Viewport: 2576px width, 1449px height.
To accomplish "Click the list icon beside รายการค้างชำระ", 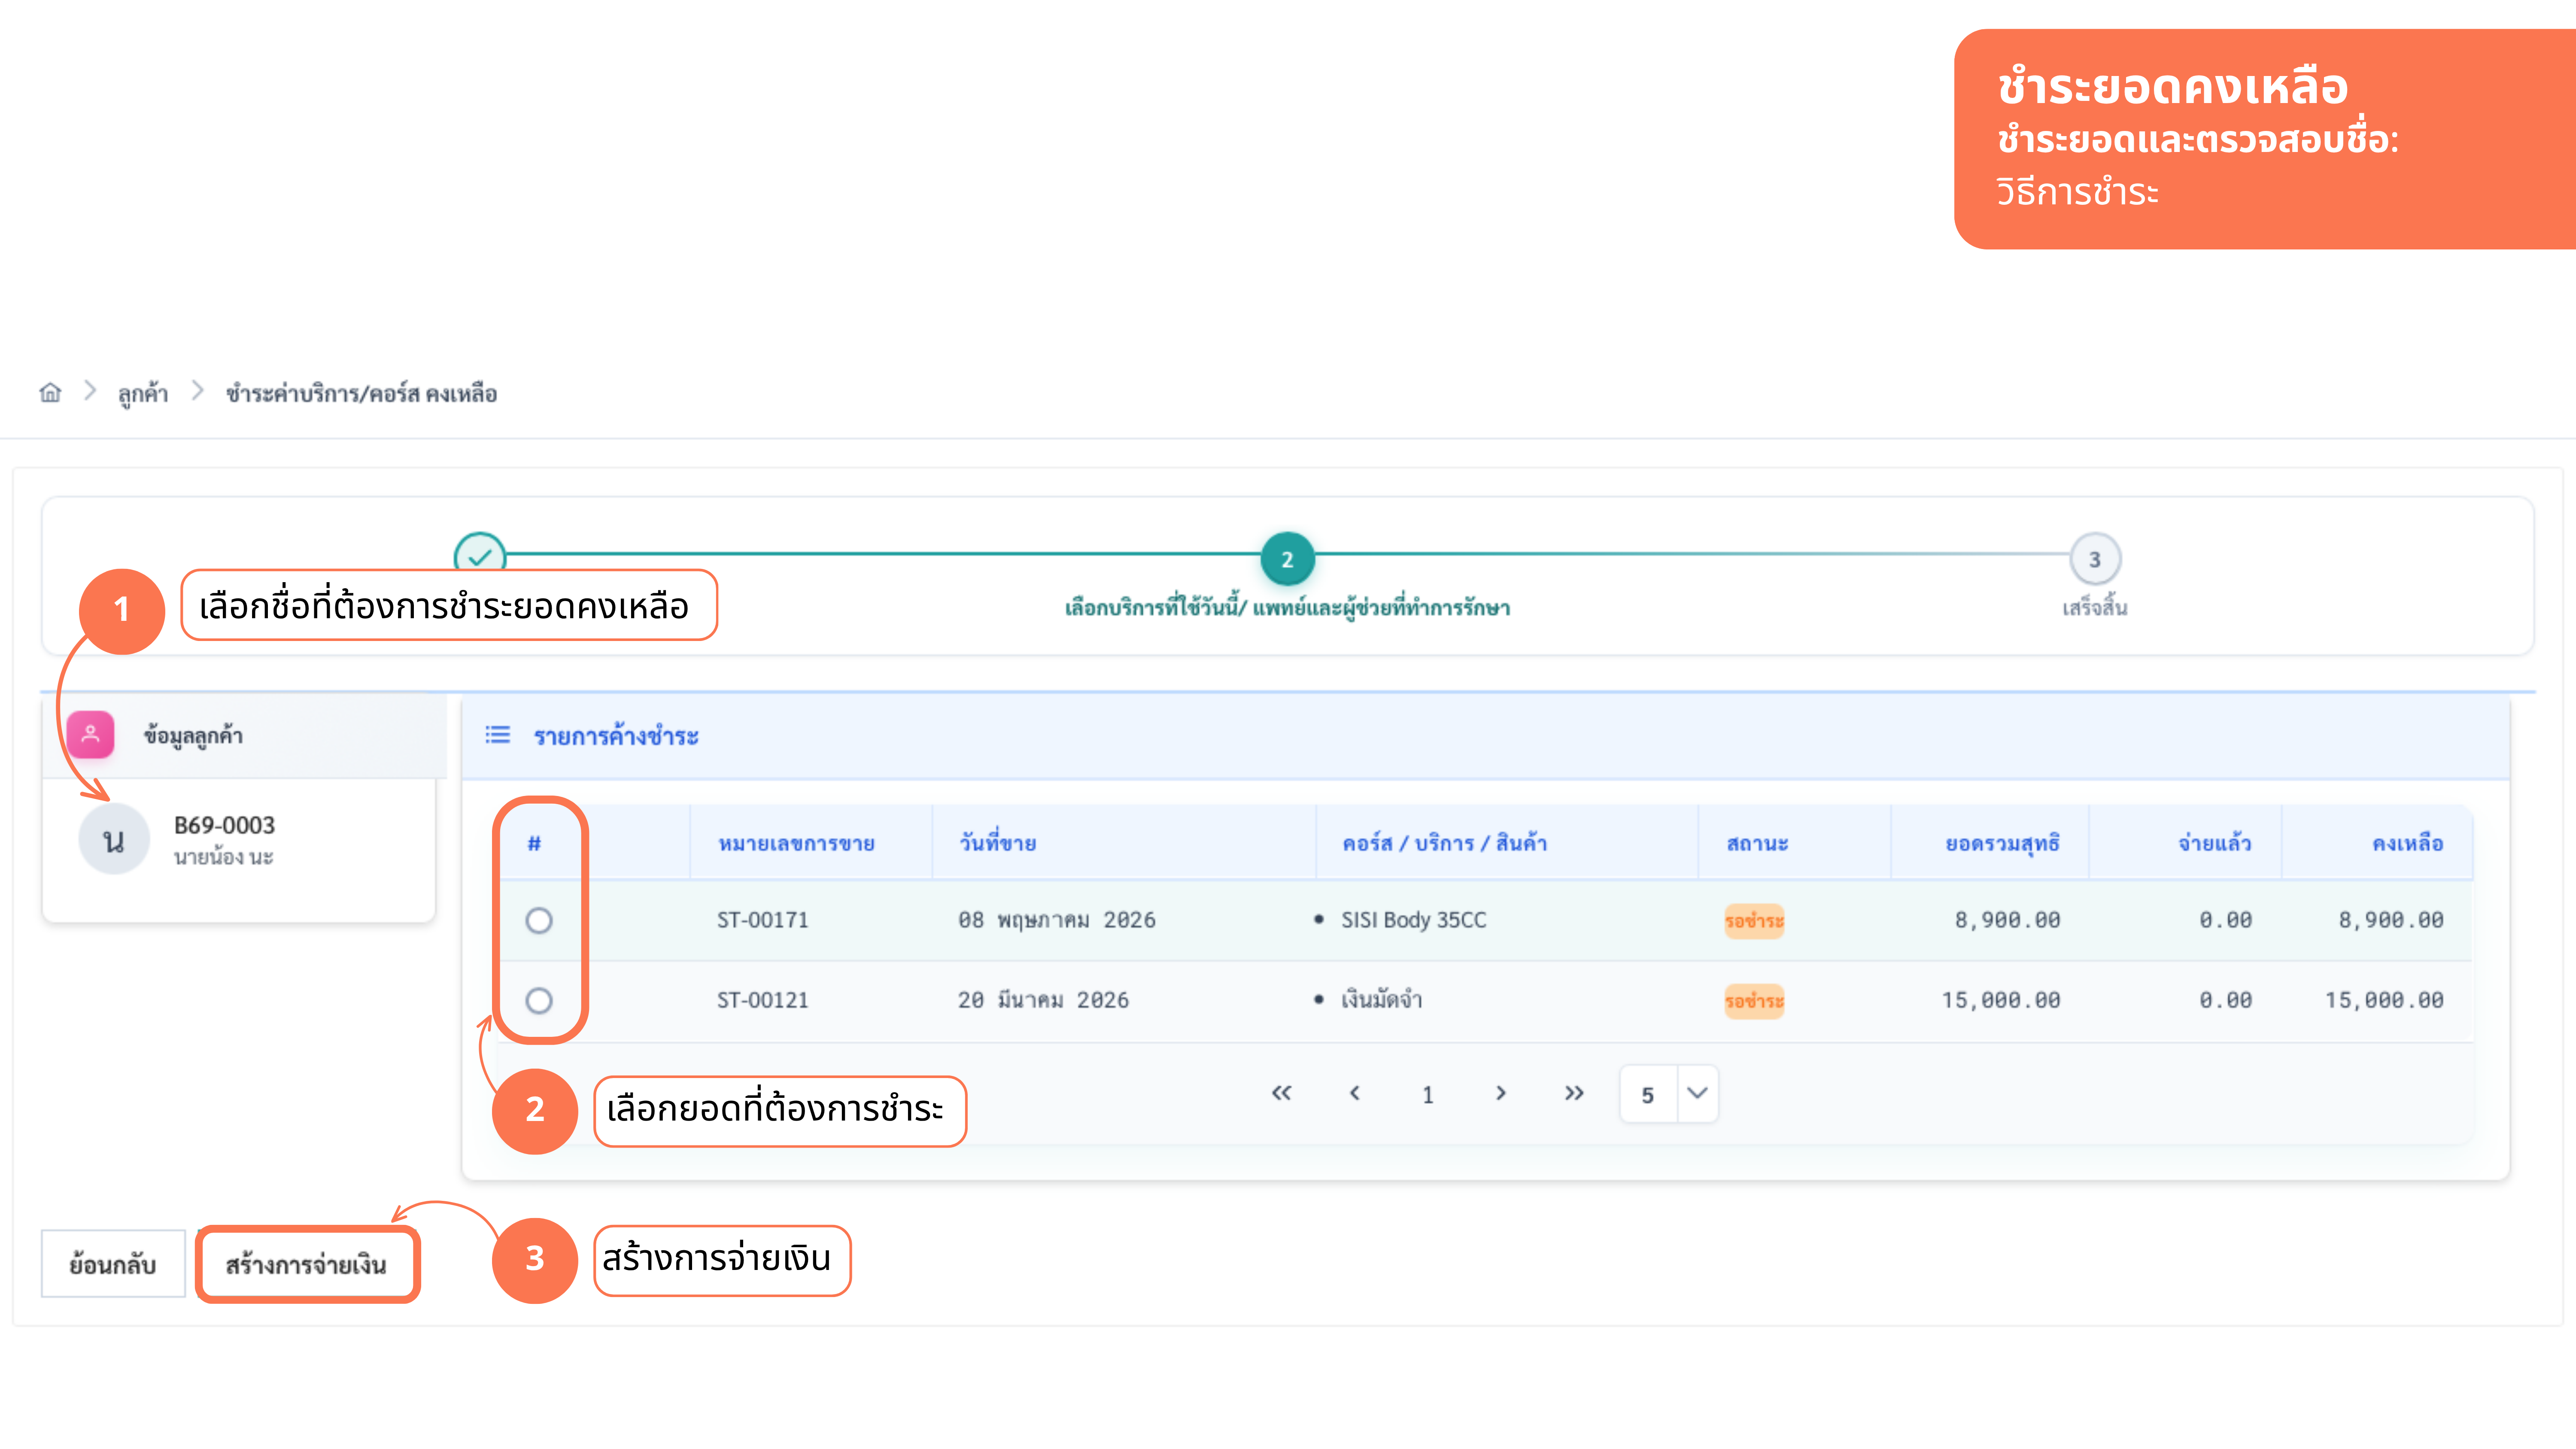I will click(x=497, y=735).
